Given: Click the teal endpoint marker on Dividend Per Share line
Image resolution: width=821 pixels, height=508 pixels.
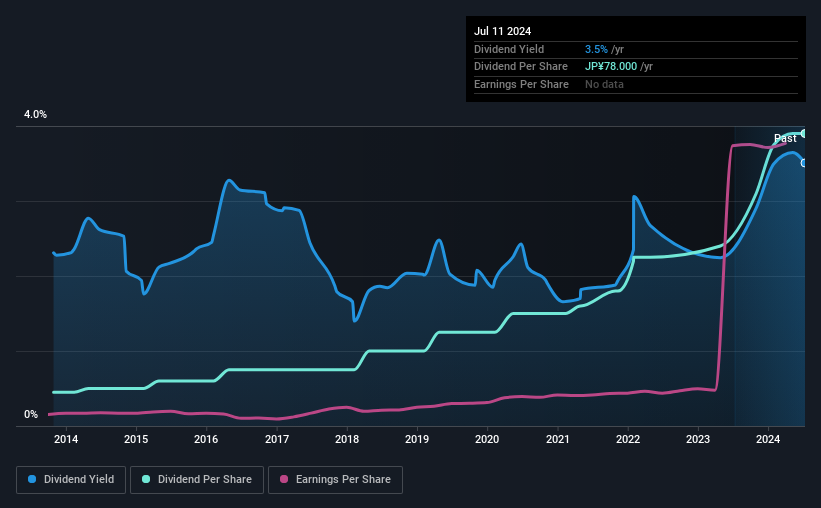Looking at the screenshot, I should pos(804,134).
